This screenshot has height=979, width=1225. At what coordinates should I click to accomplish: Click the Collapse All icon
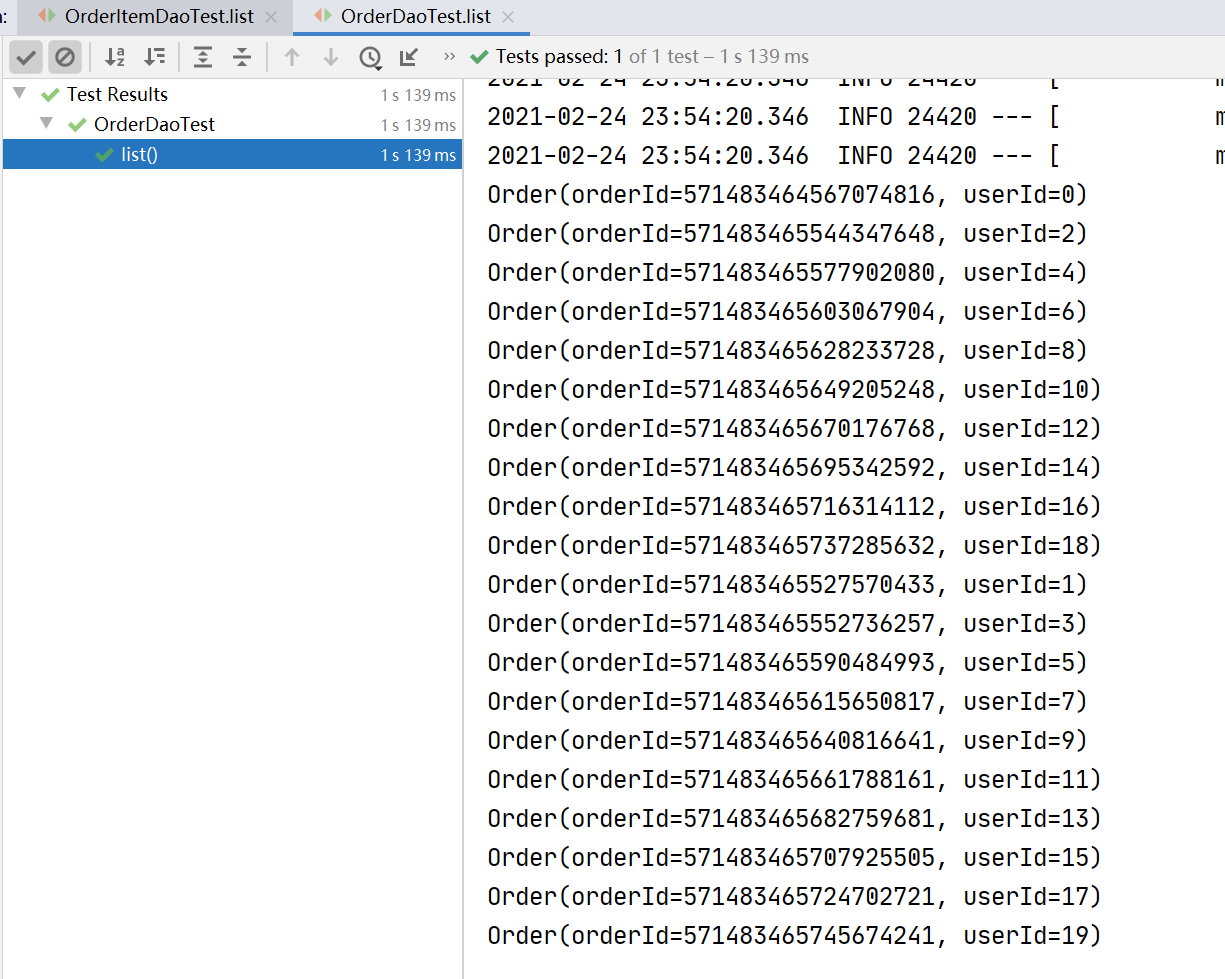(x=242, y=57)
